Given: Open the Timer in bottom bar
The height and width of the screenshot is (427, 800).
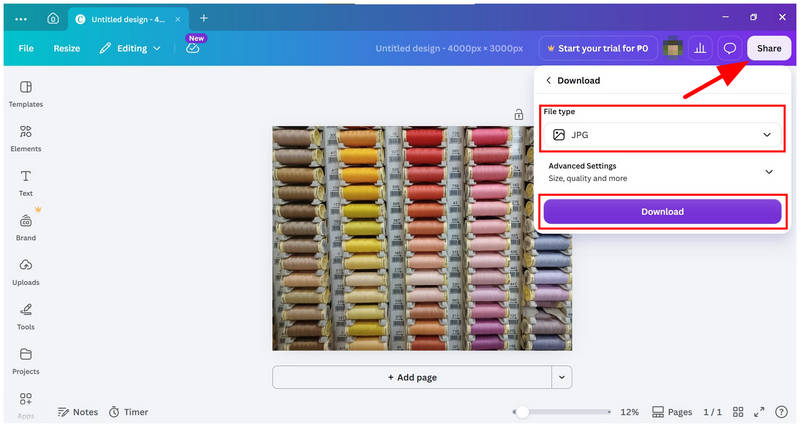Looking at the screenshot, I should coord(129,412).
